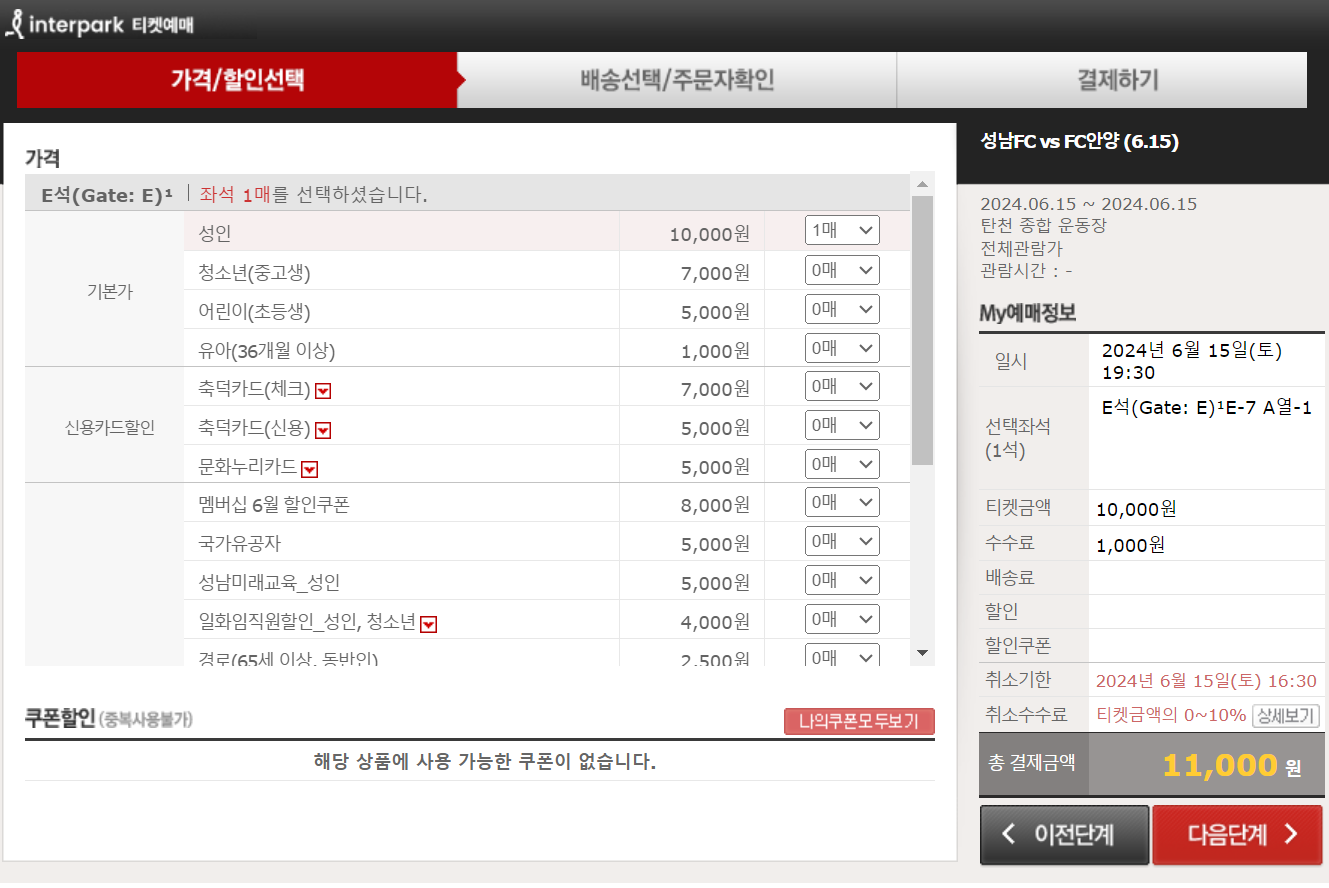Screen dimensions: 1329x888
Task: Click the 티켓금액의 0~10% text
Action: click(1171, 716)
